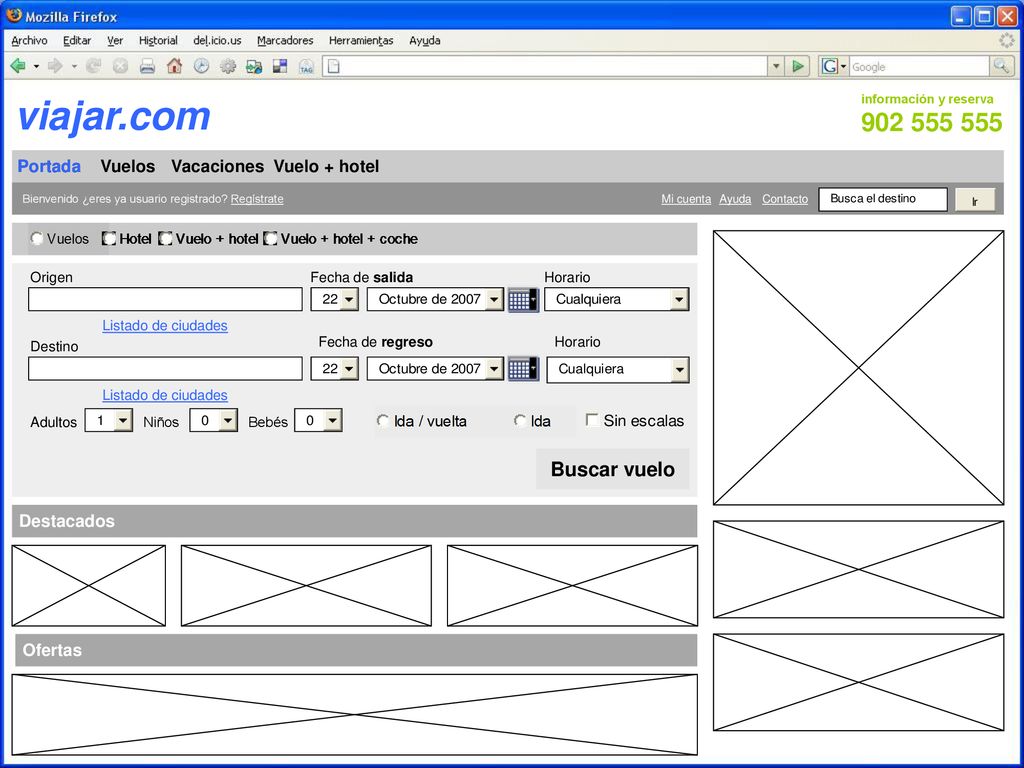The image size is (1024, 768).
Task: Open the Ayuda menu in menu bar
Action: pyautogui.click(x=424, y=40)
